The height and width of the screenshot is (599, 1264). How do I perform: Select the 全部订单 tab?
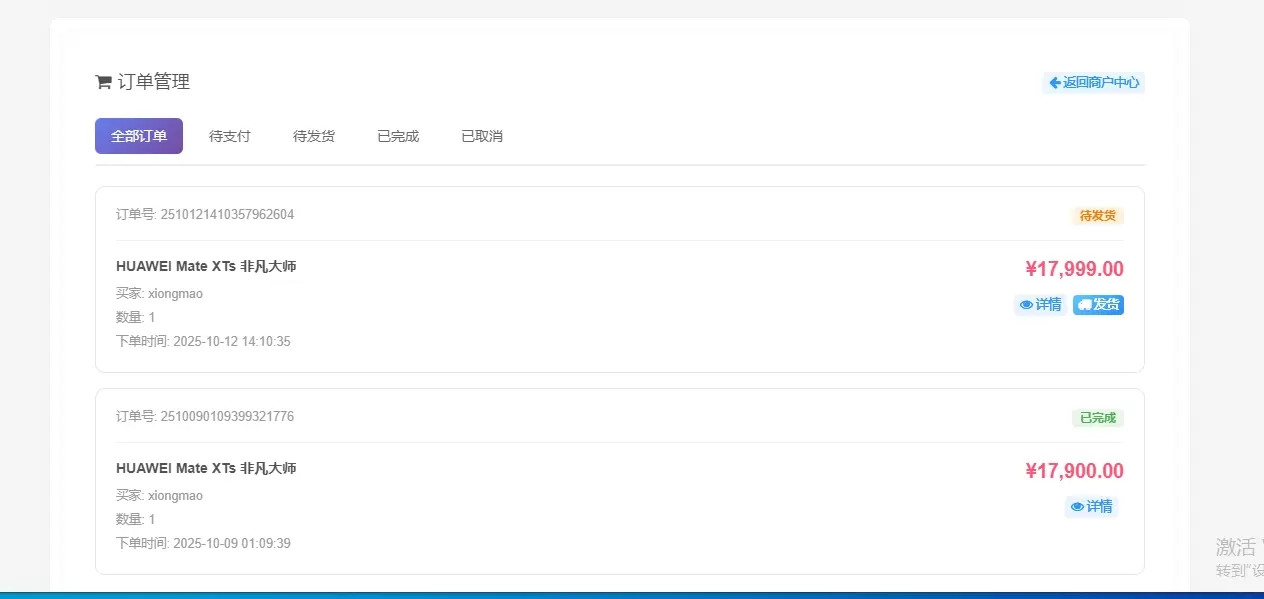pos(139,136)
